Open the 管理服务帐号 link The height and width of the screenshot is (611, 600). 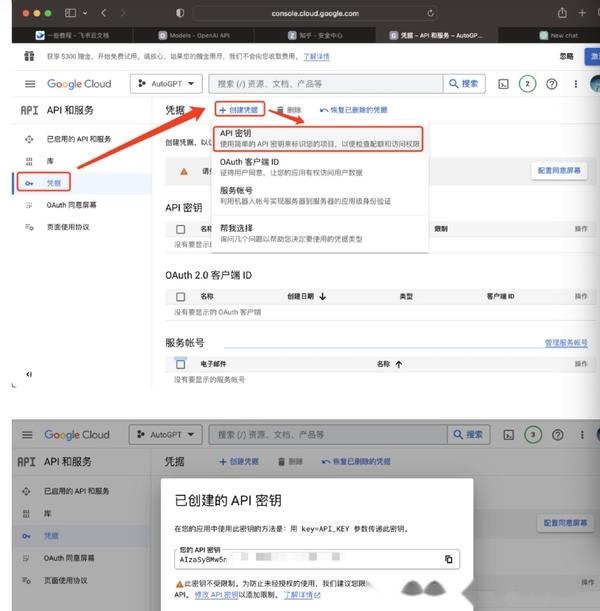click(566, 343)
